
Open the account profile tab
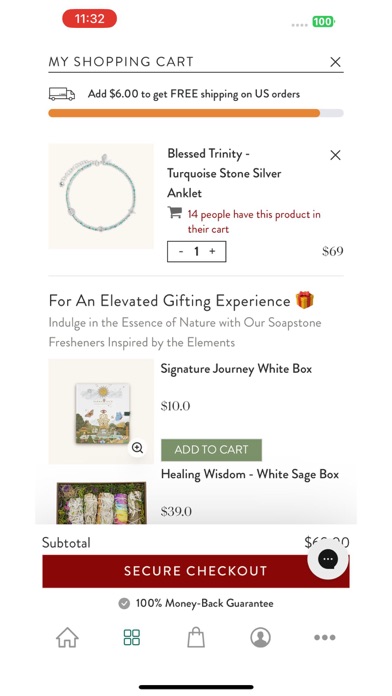coord(261,637)
